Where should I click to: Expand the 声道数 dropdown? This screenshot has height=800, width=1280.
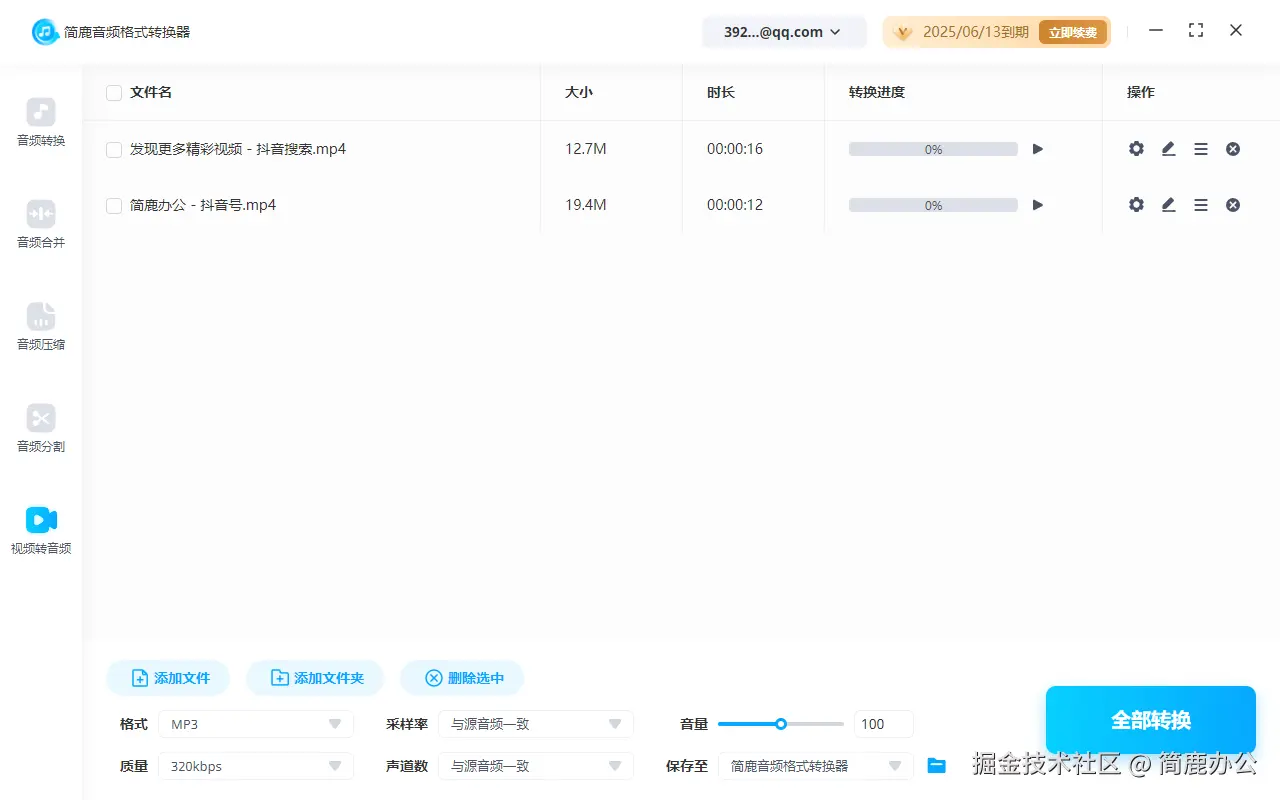coord(536,766)
